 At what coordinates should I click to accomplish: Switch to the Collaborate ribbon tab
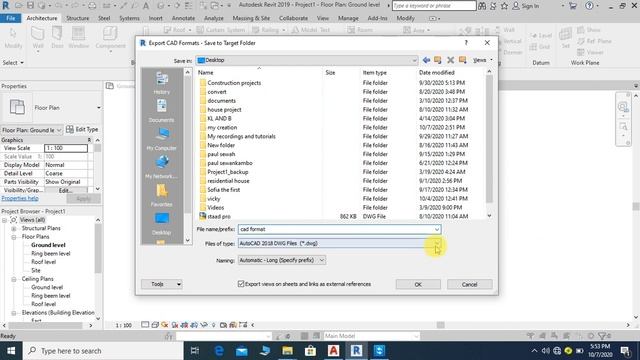point(293,18)
